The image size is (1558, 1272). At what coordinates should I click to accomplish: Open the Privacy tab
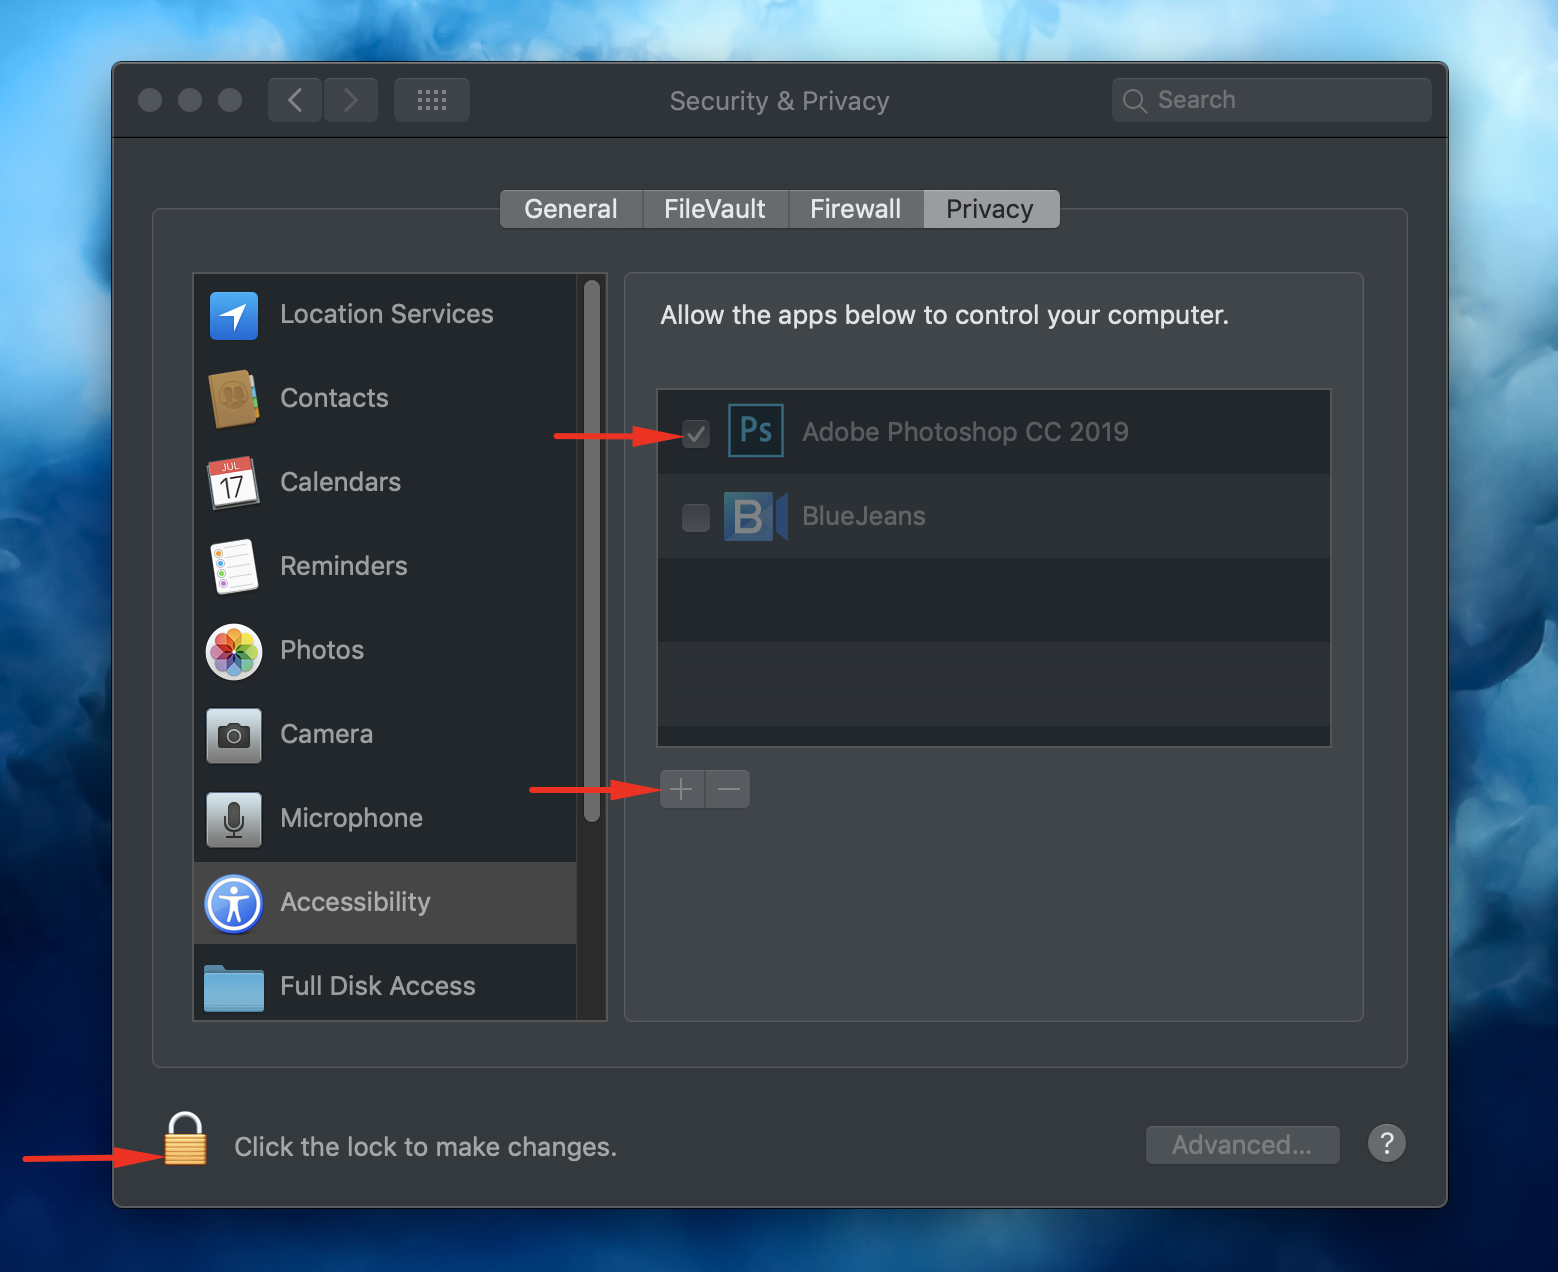pos(989,208)
